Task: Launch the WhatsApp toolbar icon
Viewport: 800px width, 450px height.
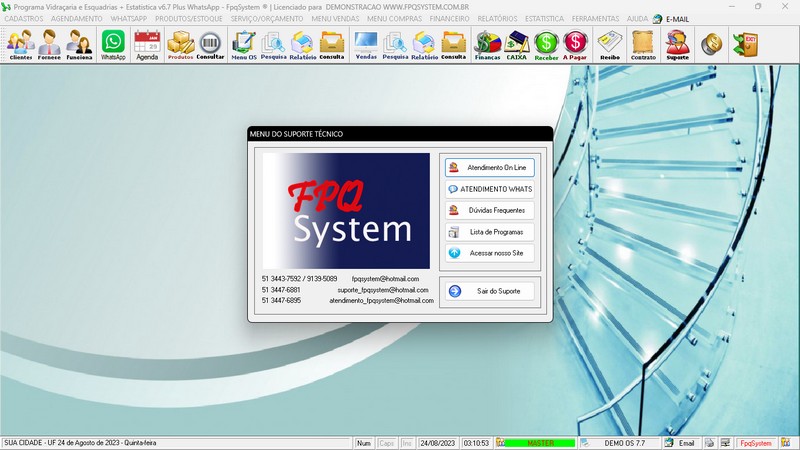Action: coord(113,45)
